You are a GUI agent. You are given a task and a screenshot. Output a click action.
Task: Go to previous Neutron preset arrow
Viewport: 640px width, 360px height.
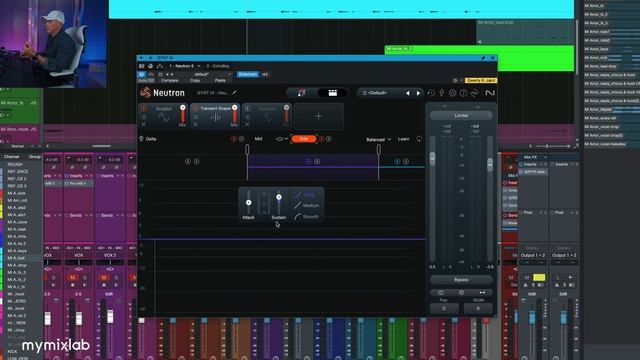click(407, 93)
